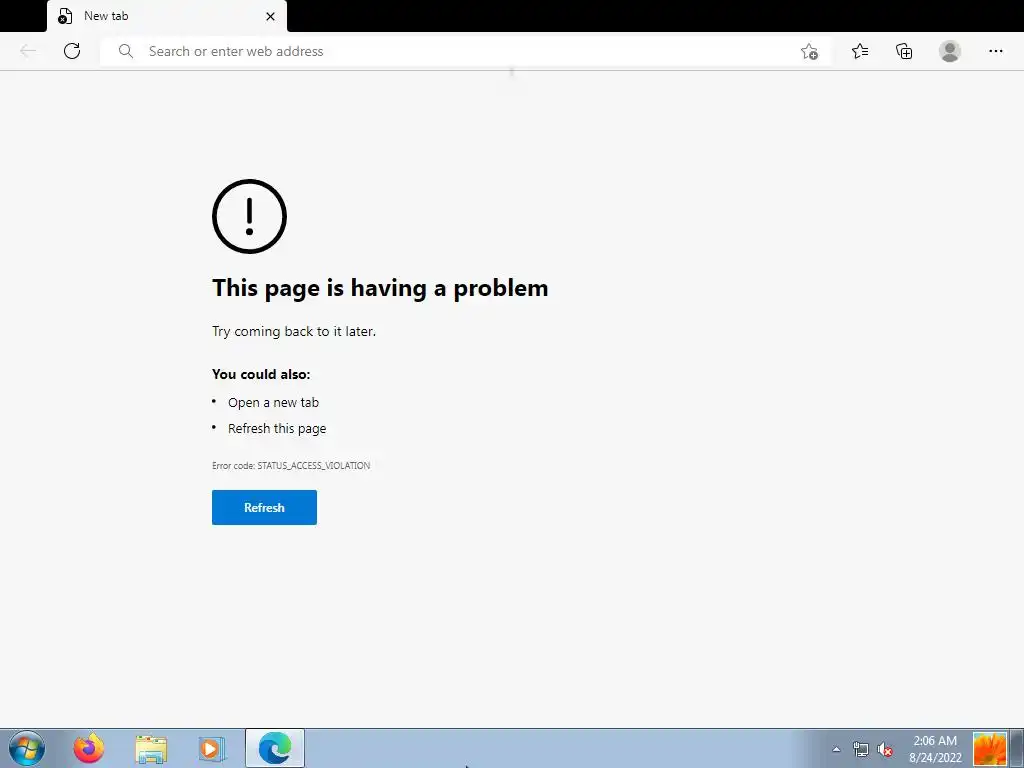Open the Favorites list icon

point(860,51)
